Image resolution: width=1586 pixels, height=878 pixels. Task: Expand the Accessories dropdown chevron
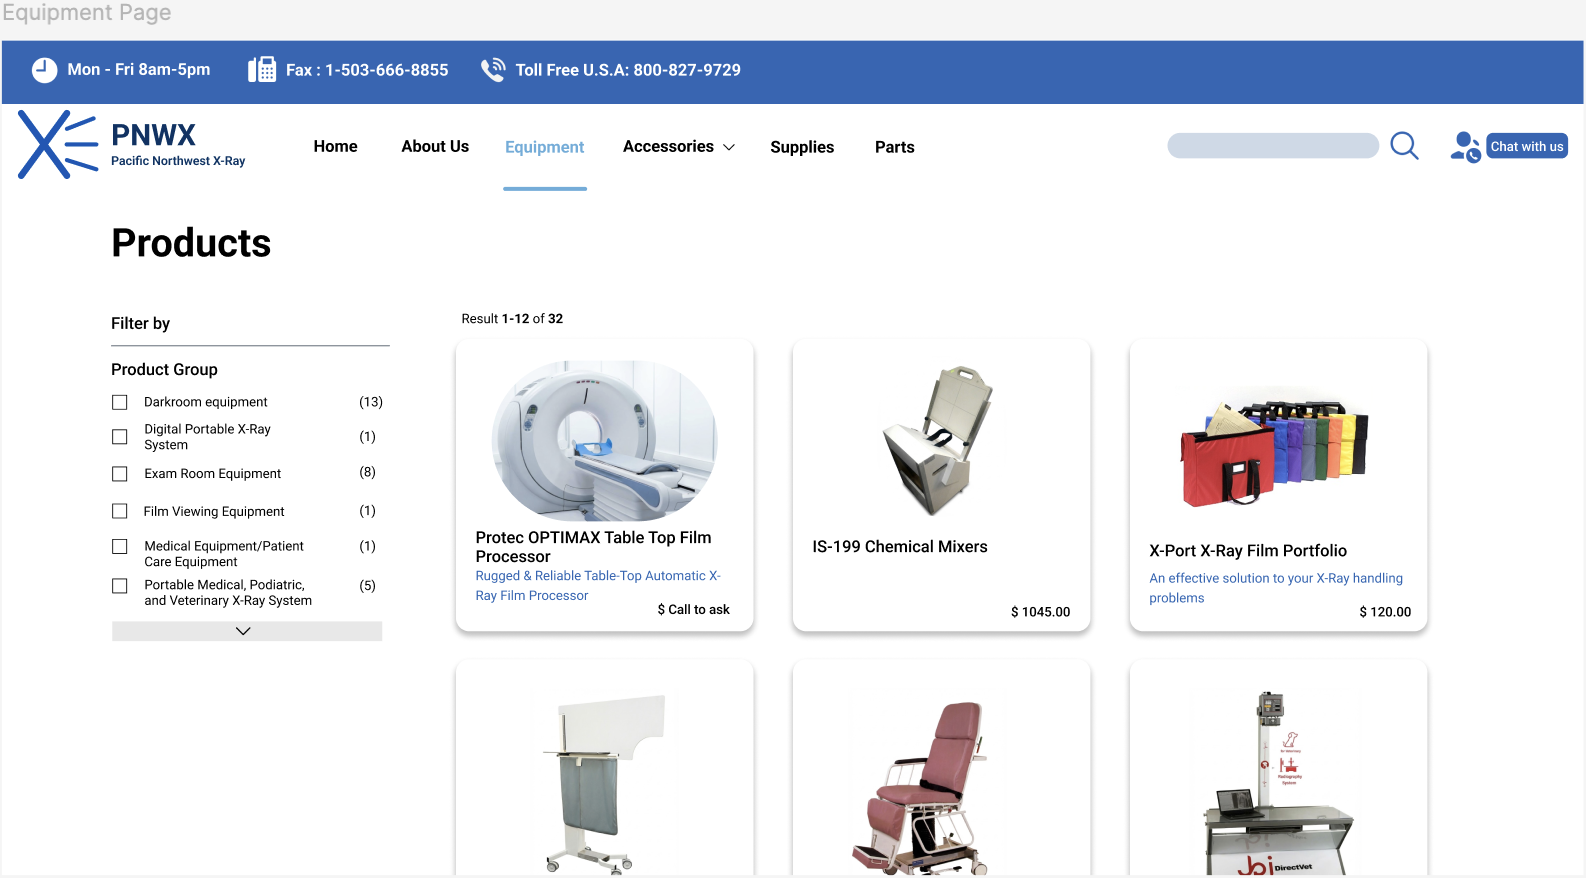click(729, 147)
